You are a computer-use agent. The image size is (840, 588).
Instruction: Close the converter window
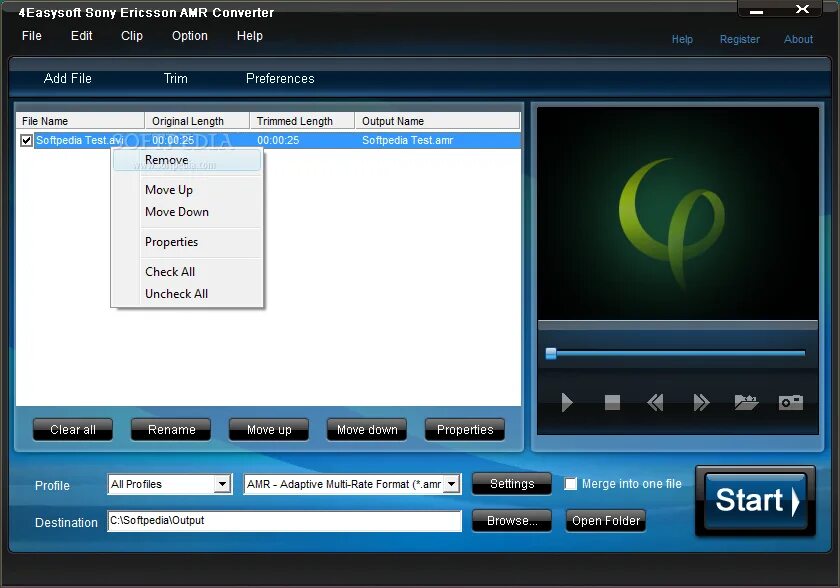tap(802, 9)
